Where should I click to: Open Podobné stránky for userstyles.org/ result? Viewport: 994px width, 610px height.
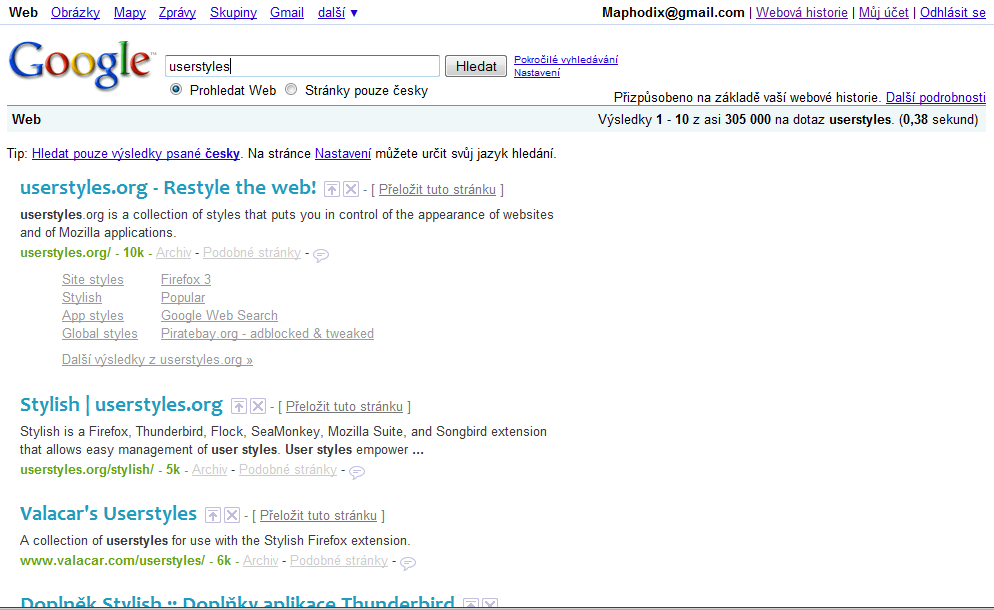252,252
